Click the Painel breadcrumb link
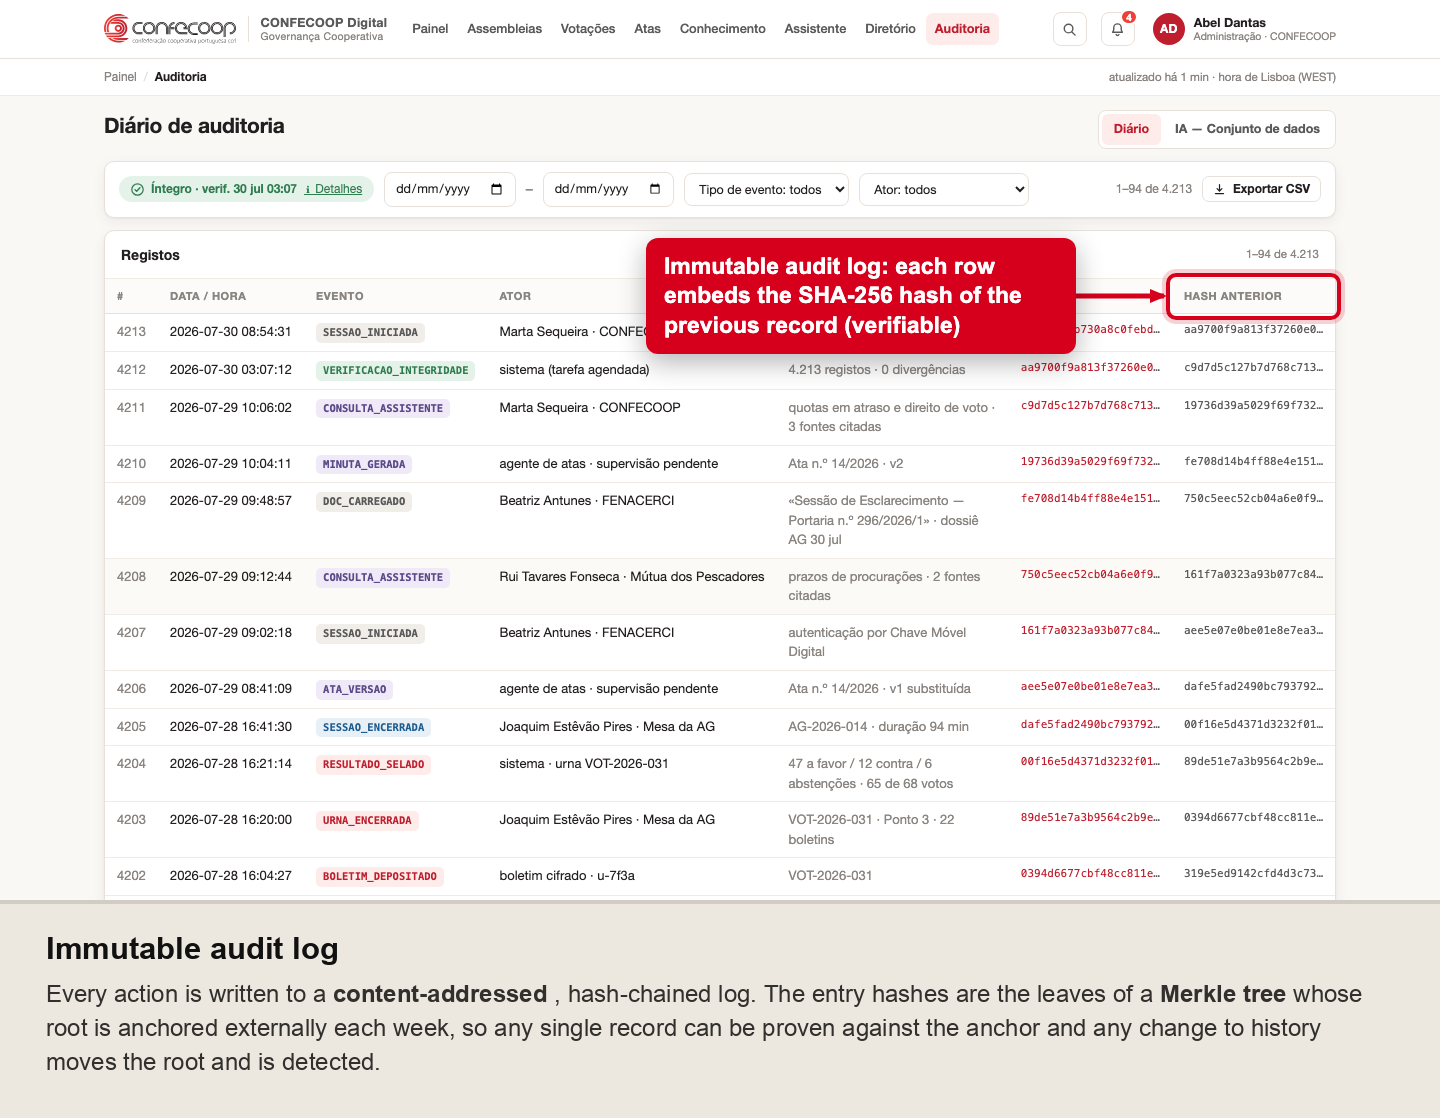The image size is (1440, 1118). coord(120,77)
